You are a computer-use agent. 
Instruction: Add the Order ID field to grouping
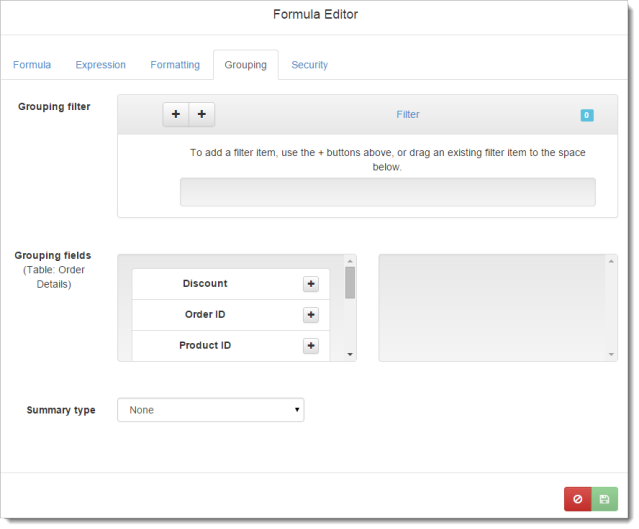[x=311, y=315]
